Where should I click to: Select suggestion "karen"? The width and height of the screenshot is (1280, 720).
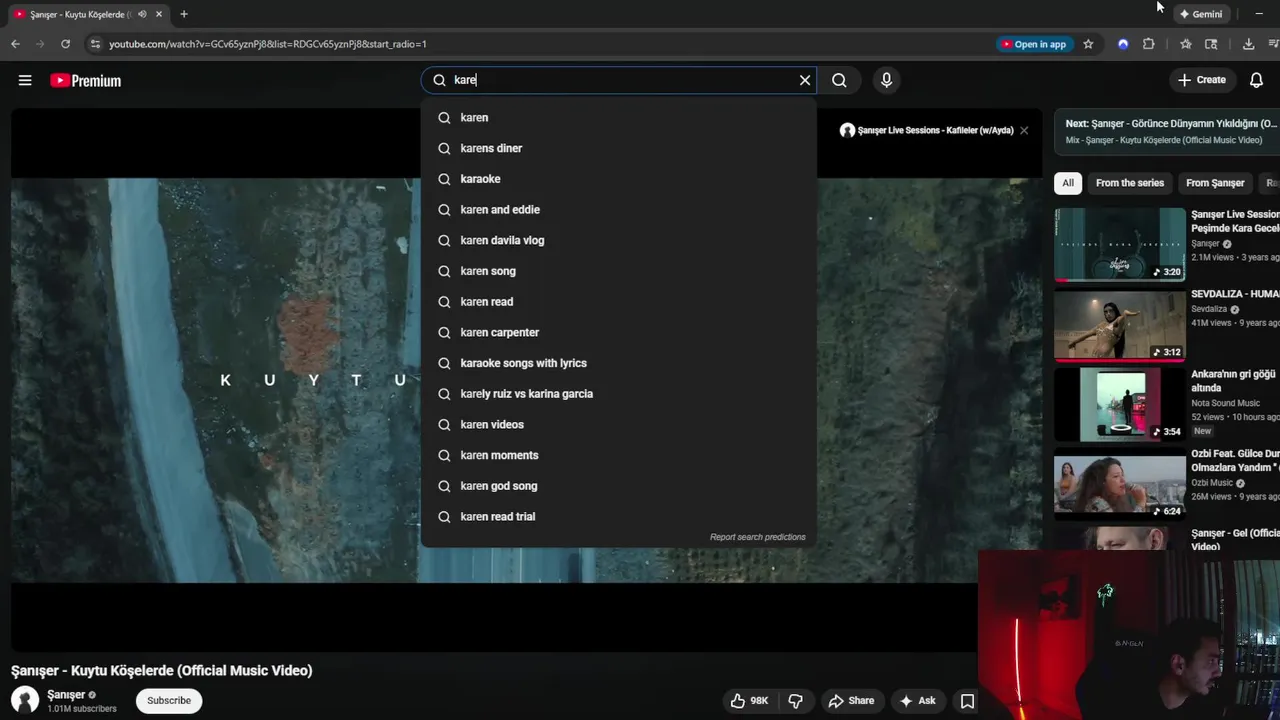pos(619,118)
